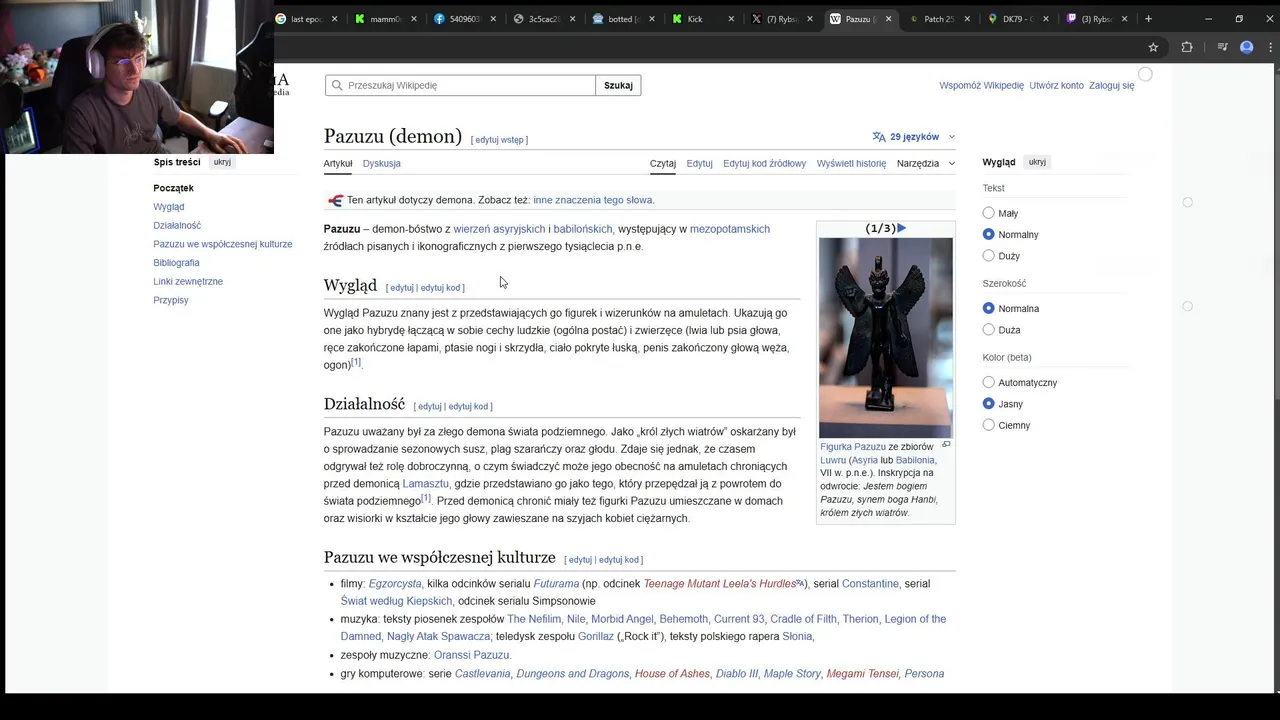Go to Pazuzu we współczesnej kulturze in contents

(223, 244)
